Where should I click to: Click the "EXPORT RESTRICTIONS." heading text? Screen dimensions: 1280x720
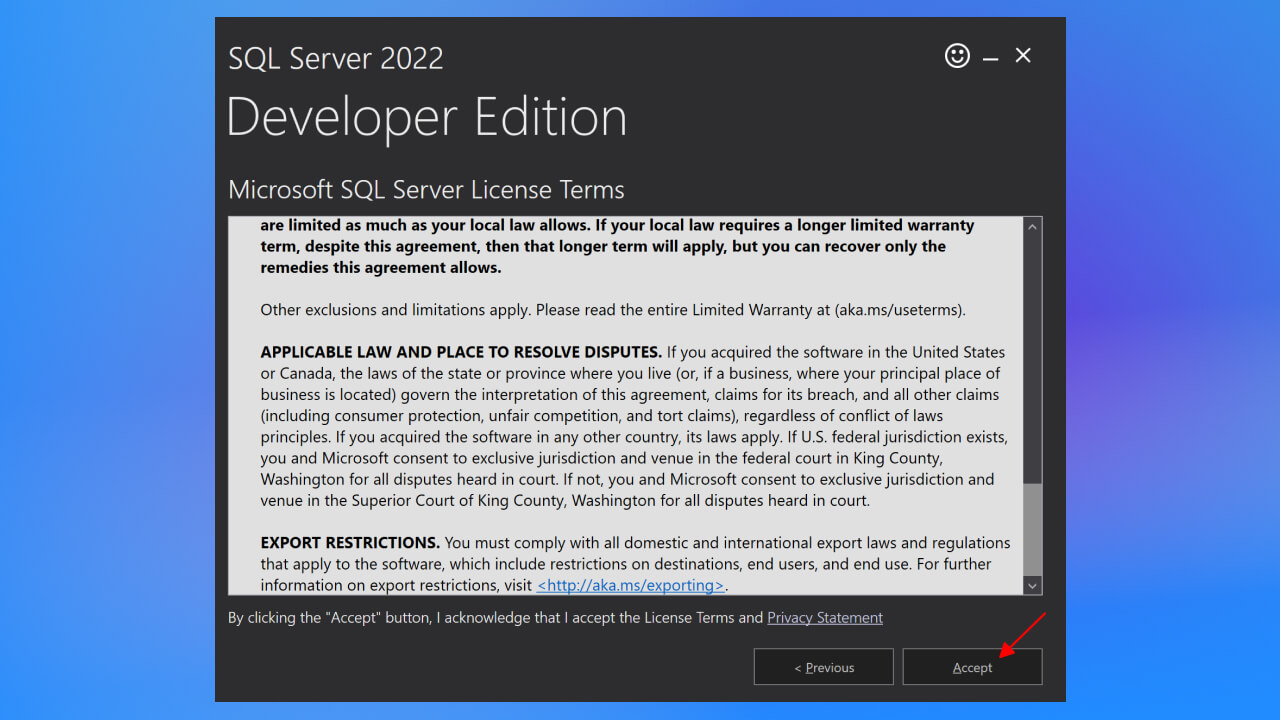point(350,543)
